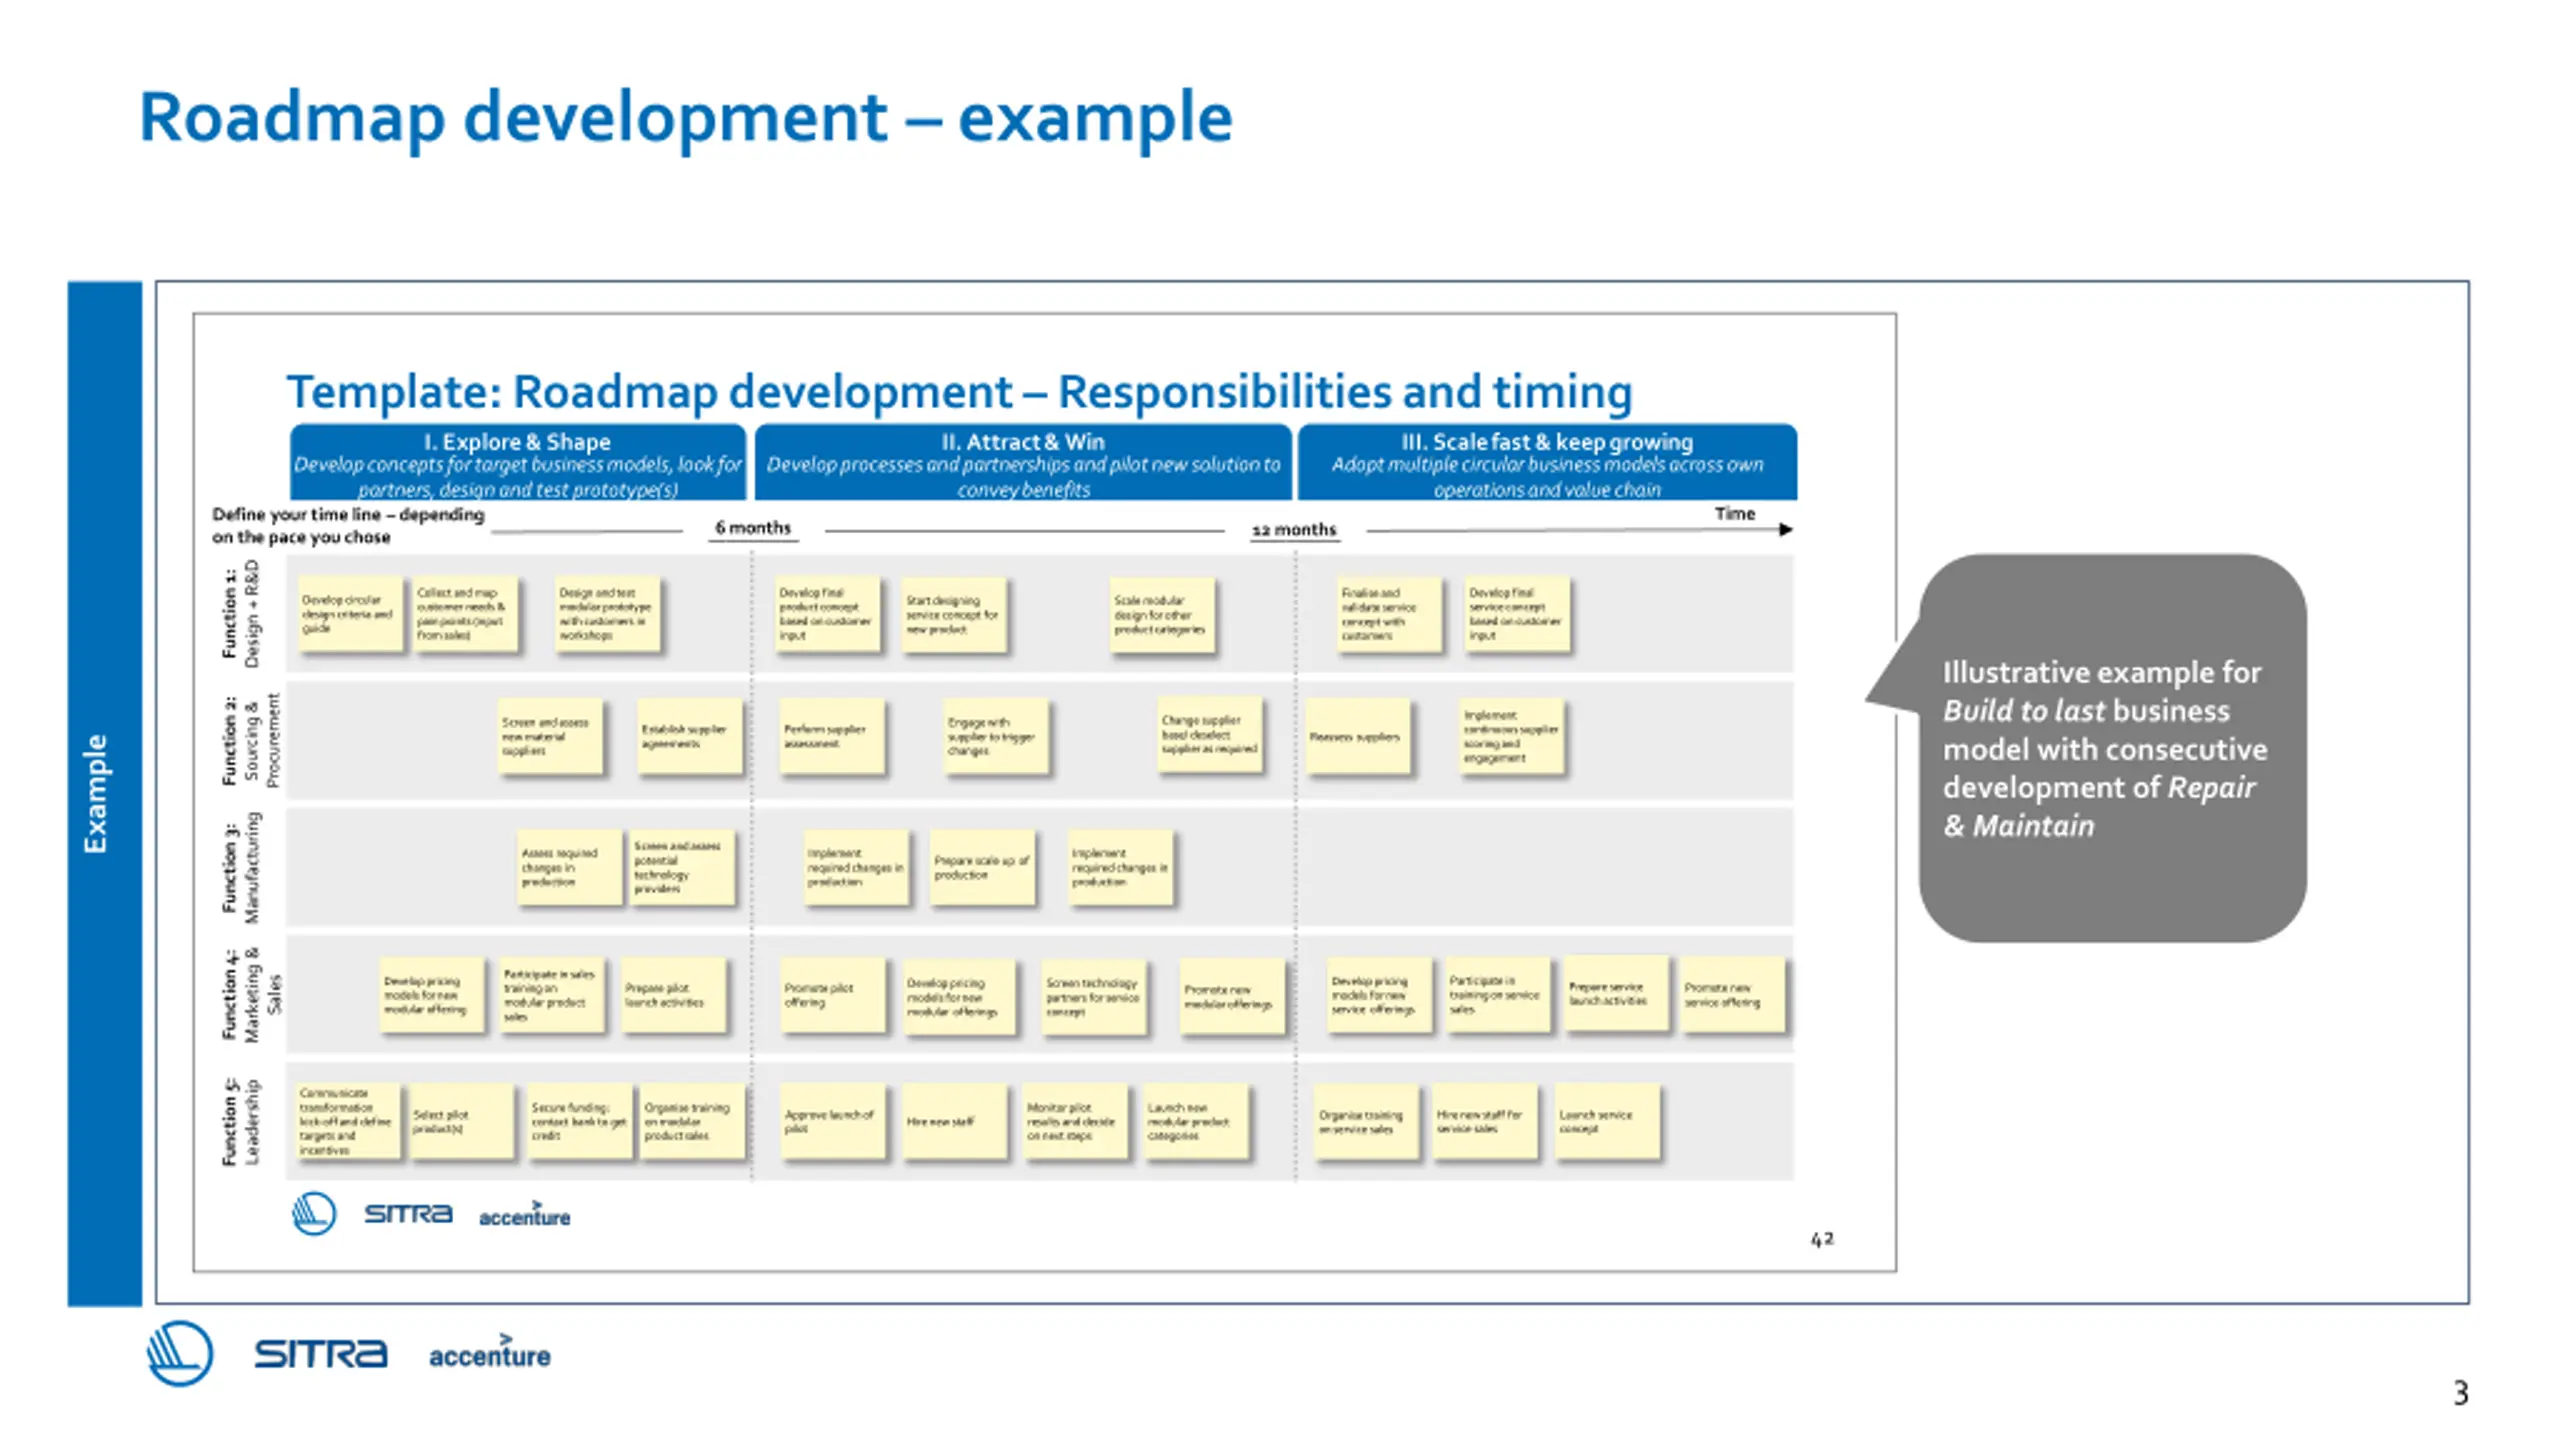Click sticky note 'Establish supplier agreements'

coord(690,737)
